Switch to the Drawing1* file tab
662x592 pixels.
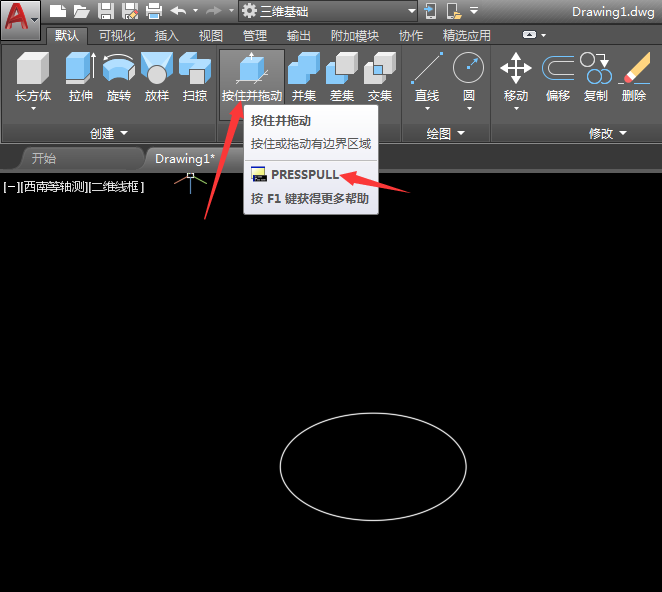185,159
